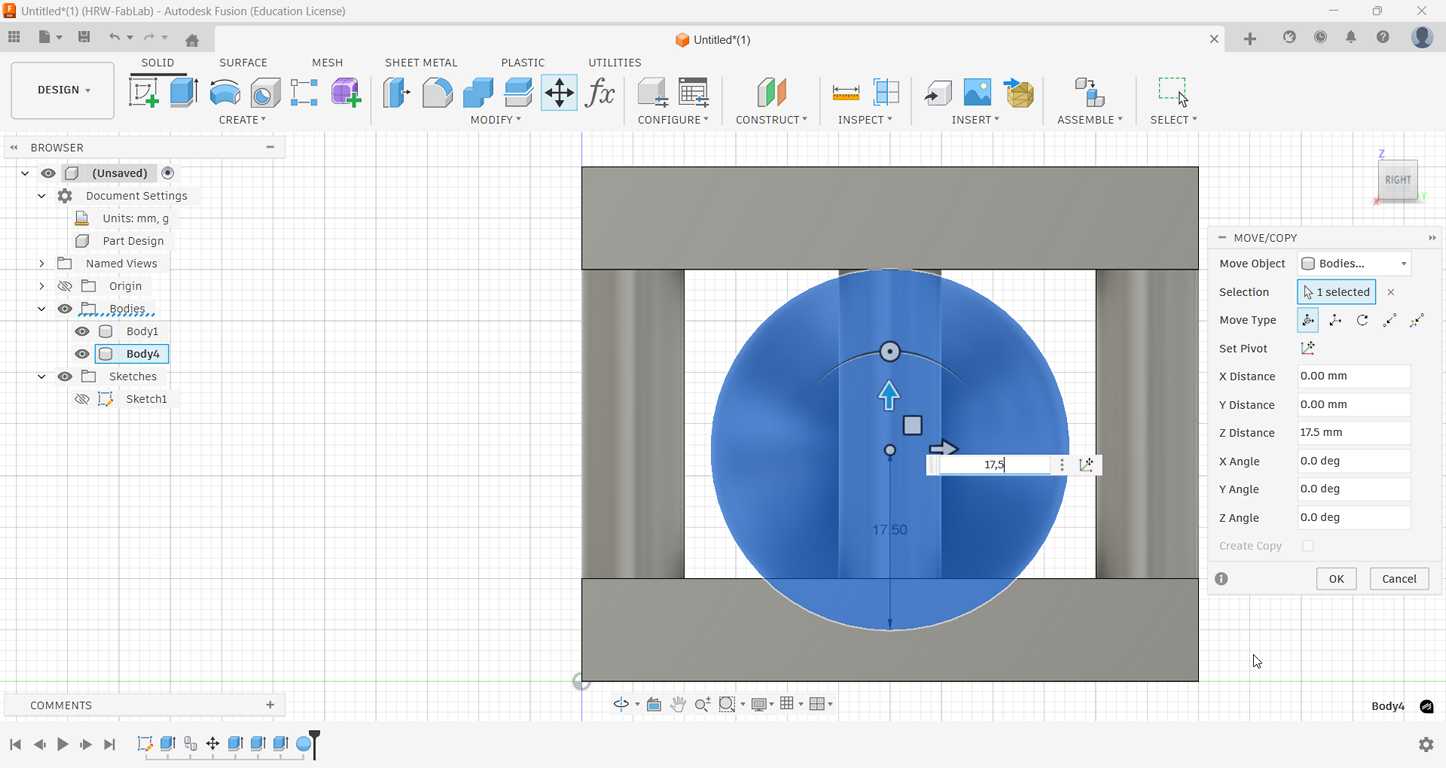1446x768 pixels.
Task: Play the timeline
Action: pyautogui.click(x=62, y=744)
